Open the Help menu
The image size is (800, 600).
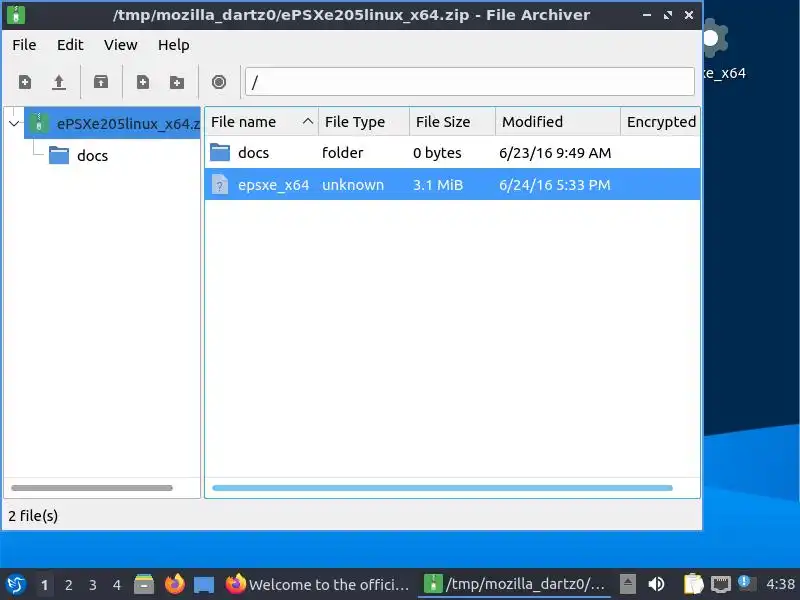click(173, 45)
